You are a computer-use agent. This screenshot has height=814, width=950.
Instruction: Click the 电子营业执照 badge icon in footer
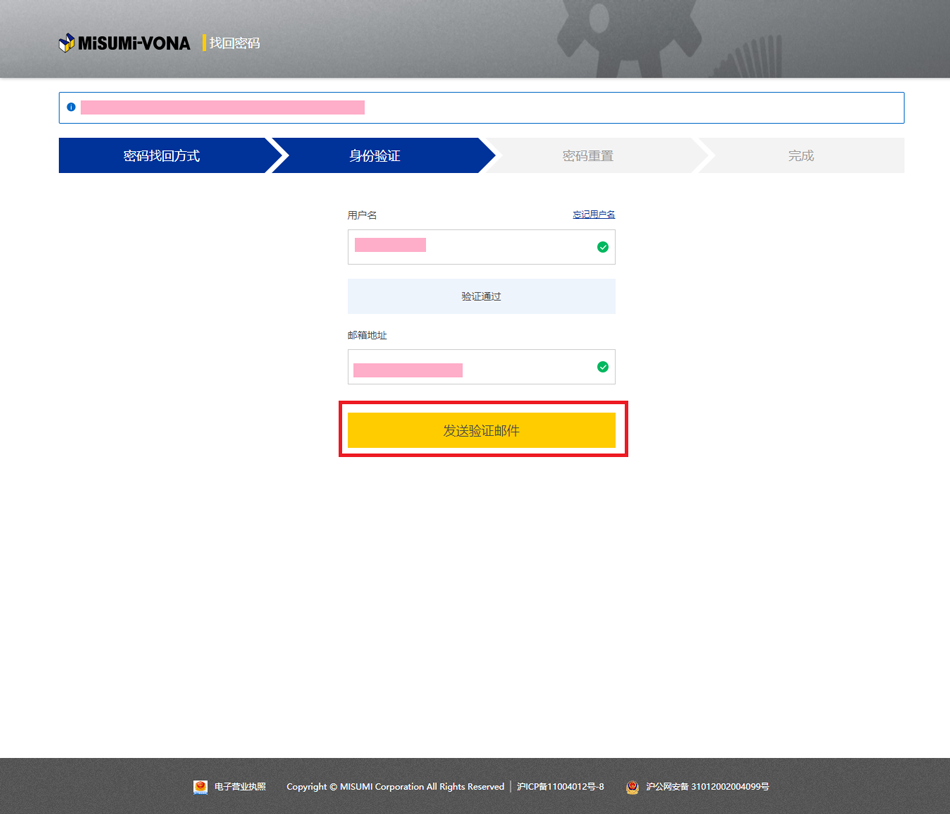click(x=200, y=787)
